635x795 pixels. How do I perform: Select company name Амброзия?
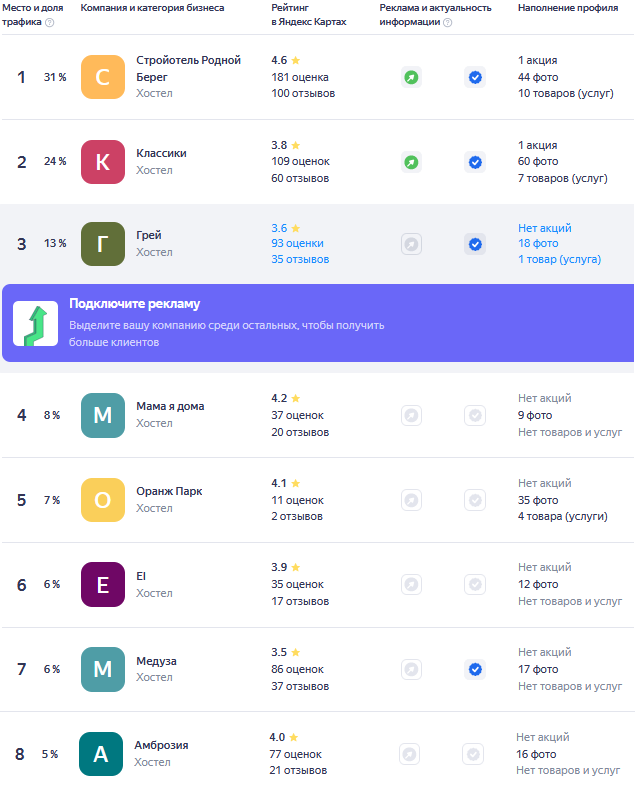[161, 745]
